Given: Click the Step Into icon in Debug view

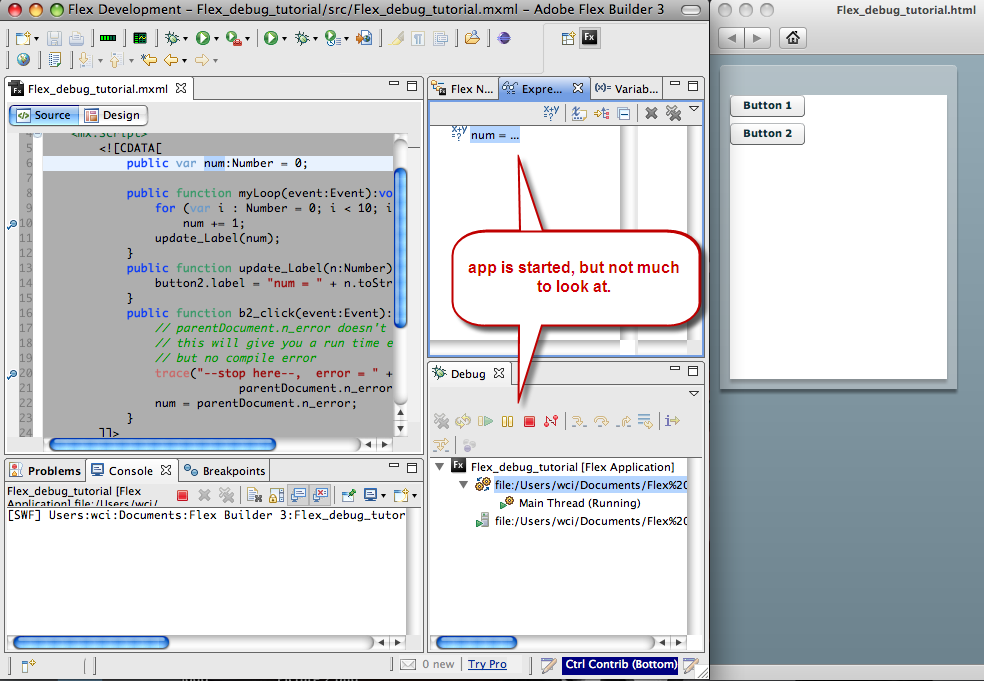Looking at the screenshot, I should click(579, 421).
